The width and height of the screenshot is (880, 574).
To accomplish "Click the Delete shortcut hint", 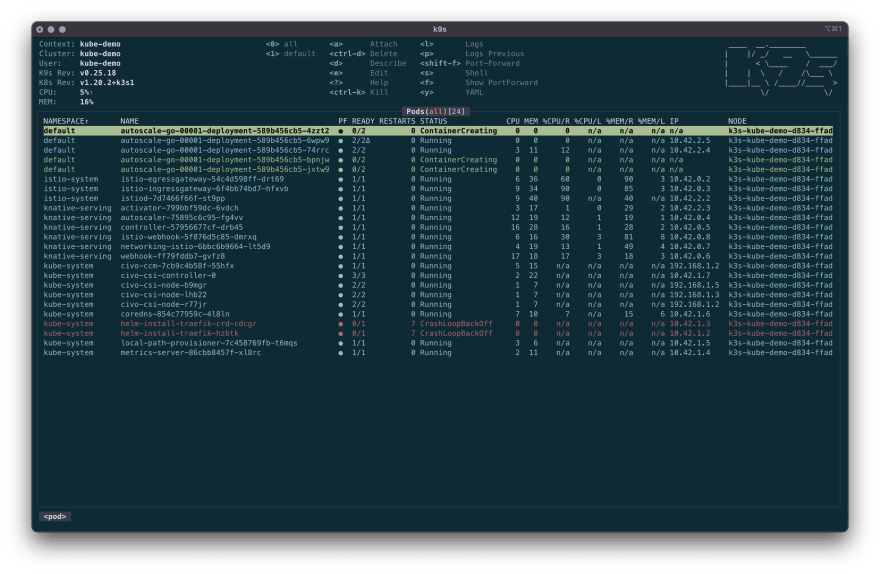I will [383, 54].
